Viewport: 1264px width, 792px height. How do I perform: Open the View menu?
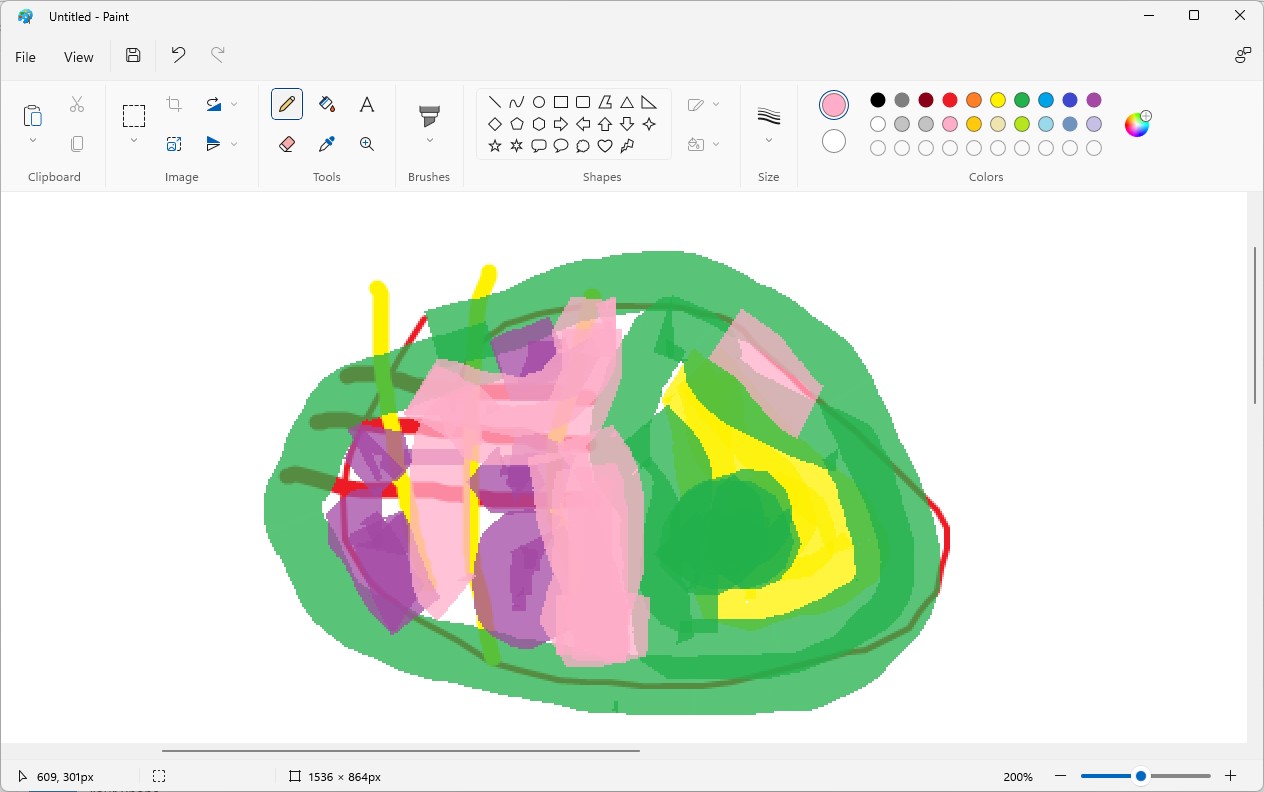(x=78, y=57)
